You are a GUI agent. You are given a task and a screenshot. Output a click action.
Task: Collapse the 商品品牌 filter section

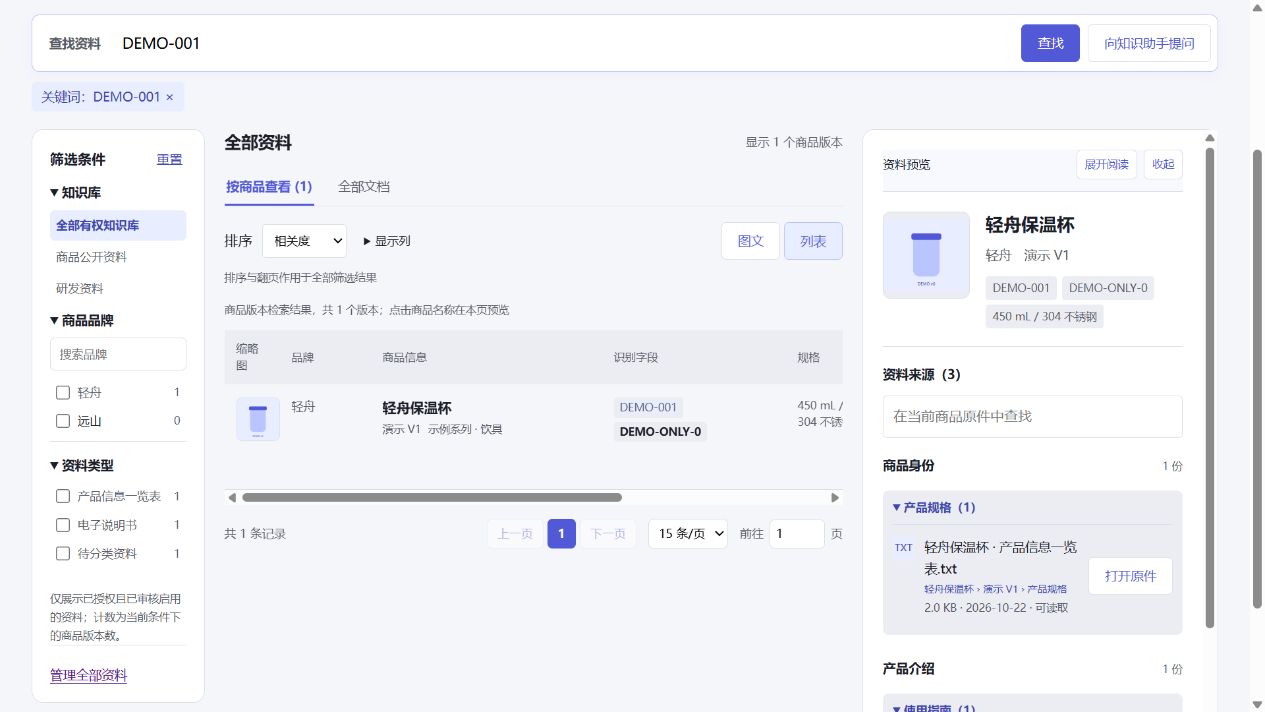point(82,320)
